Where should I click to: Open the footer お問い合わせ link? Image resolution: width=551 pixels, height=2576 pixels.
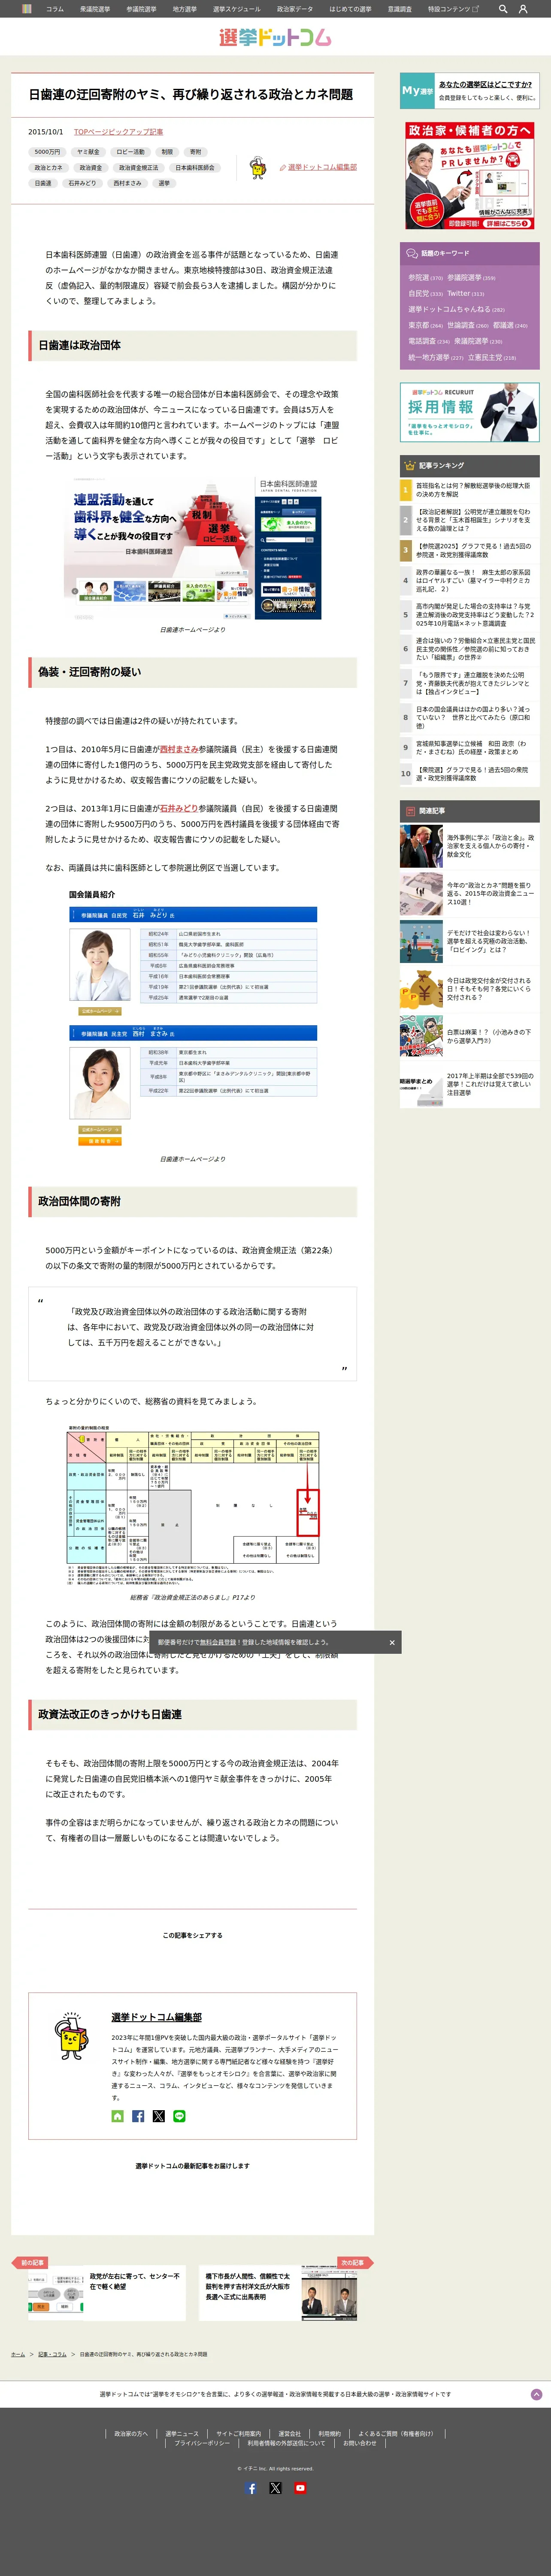point(360,2443)
